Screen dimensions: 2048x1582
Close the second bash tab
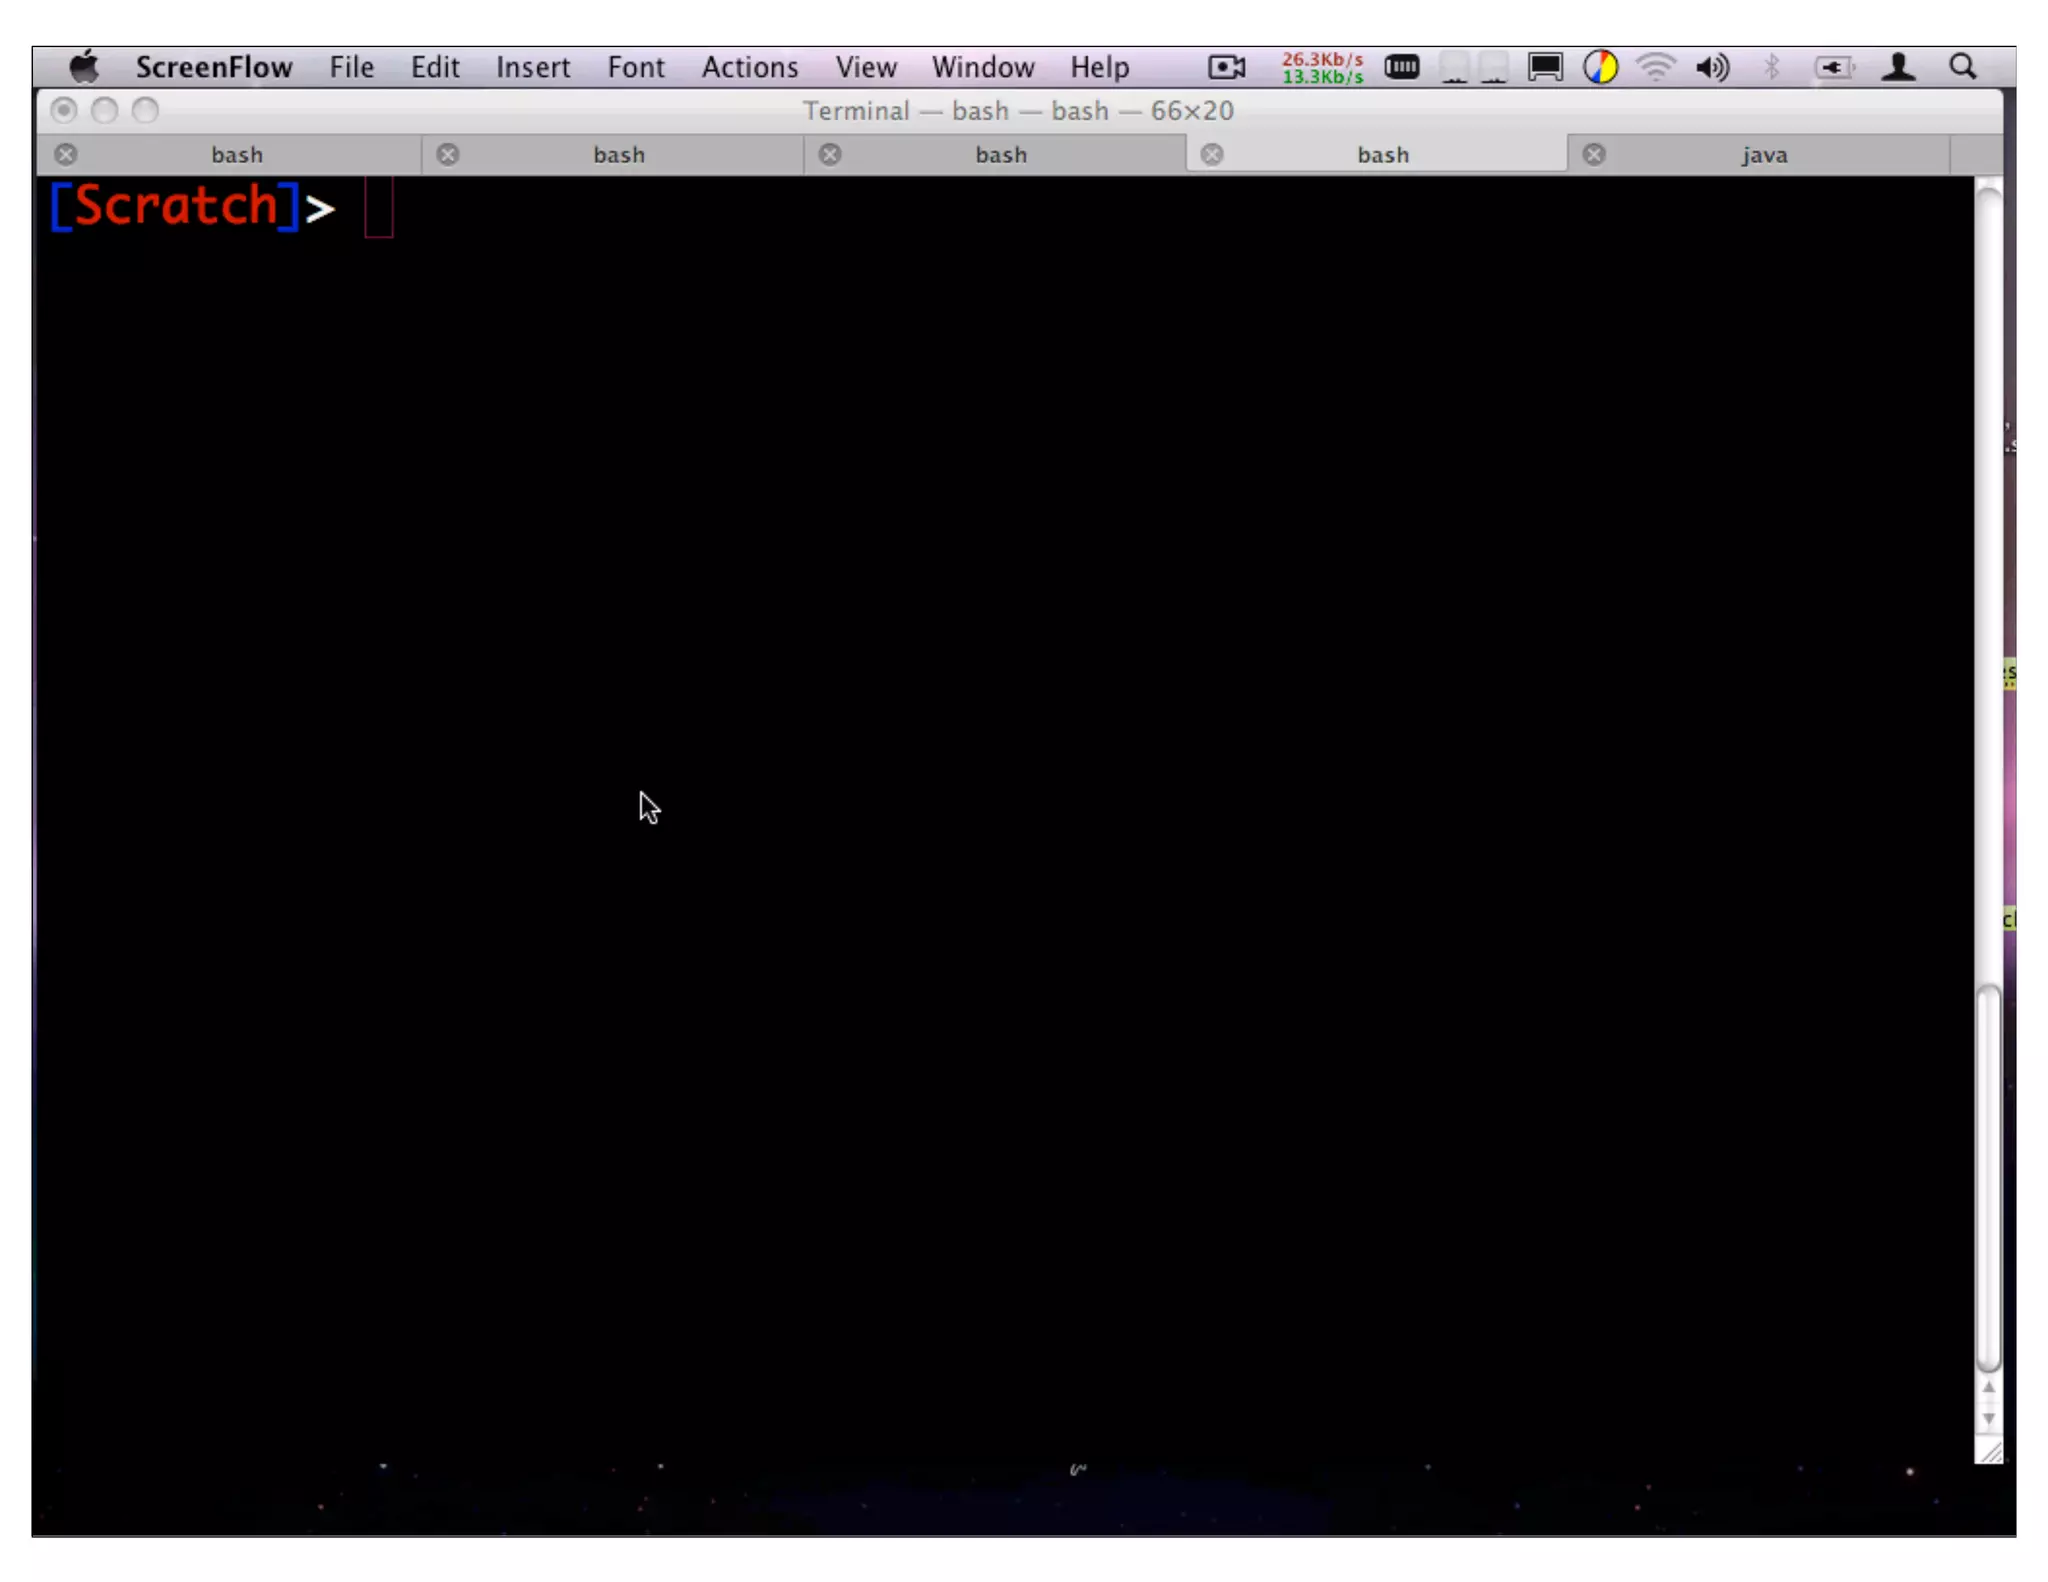click(448, 155)
